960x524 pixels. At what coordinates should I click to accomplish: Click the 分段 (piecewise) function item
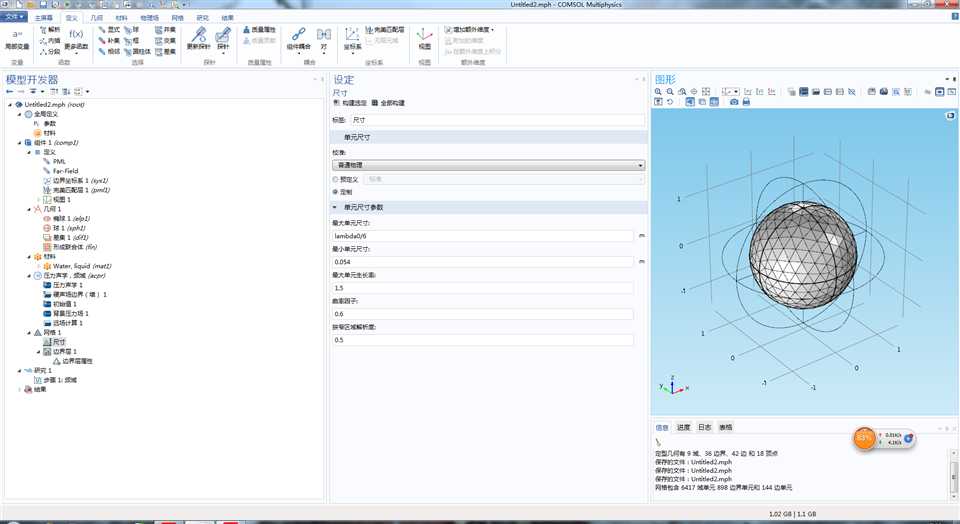[50, 51]
